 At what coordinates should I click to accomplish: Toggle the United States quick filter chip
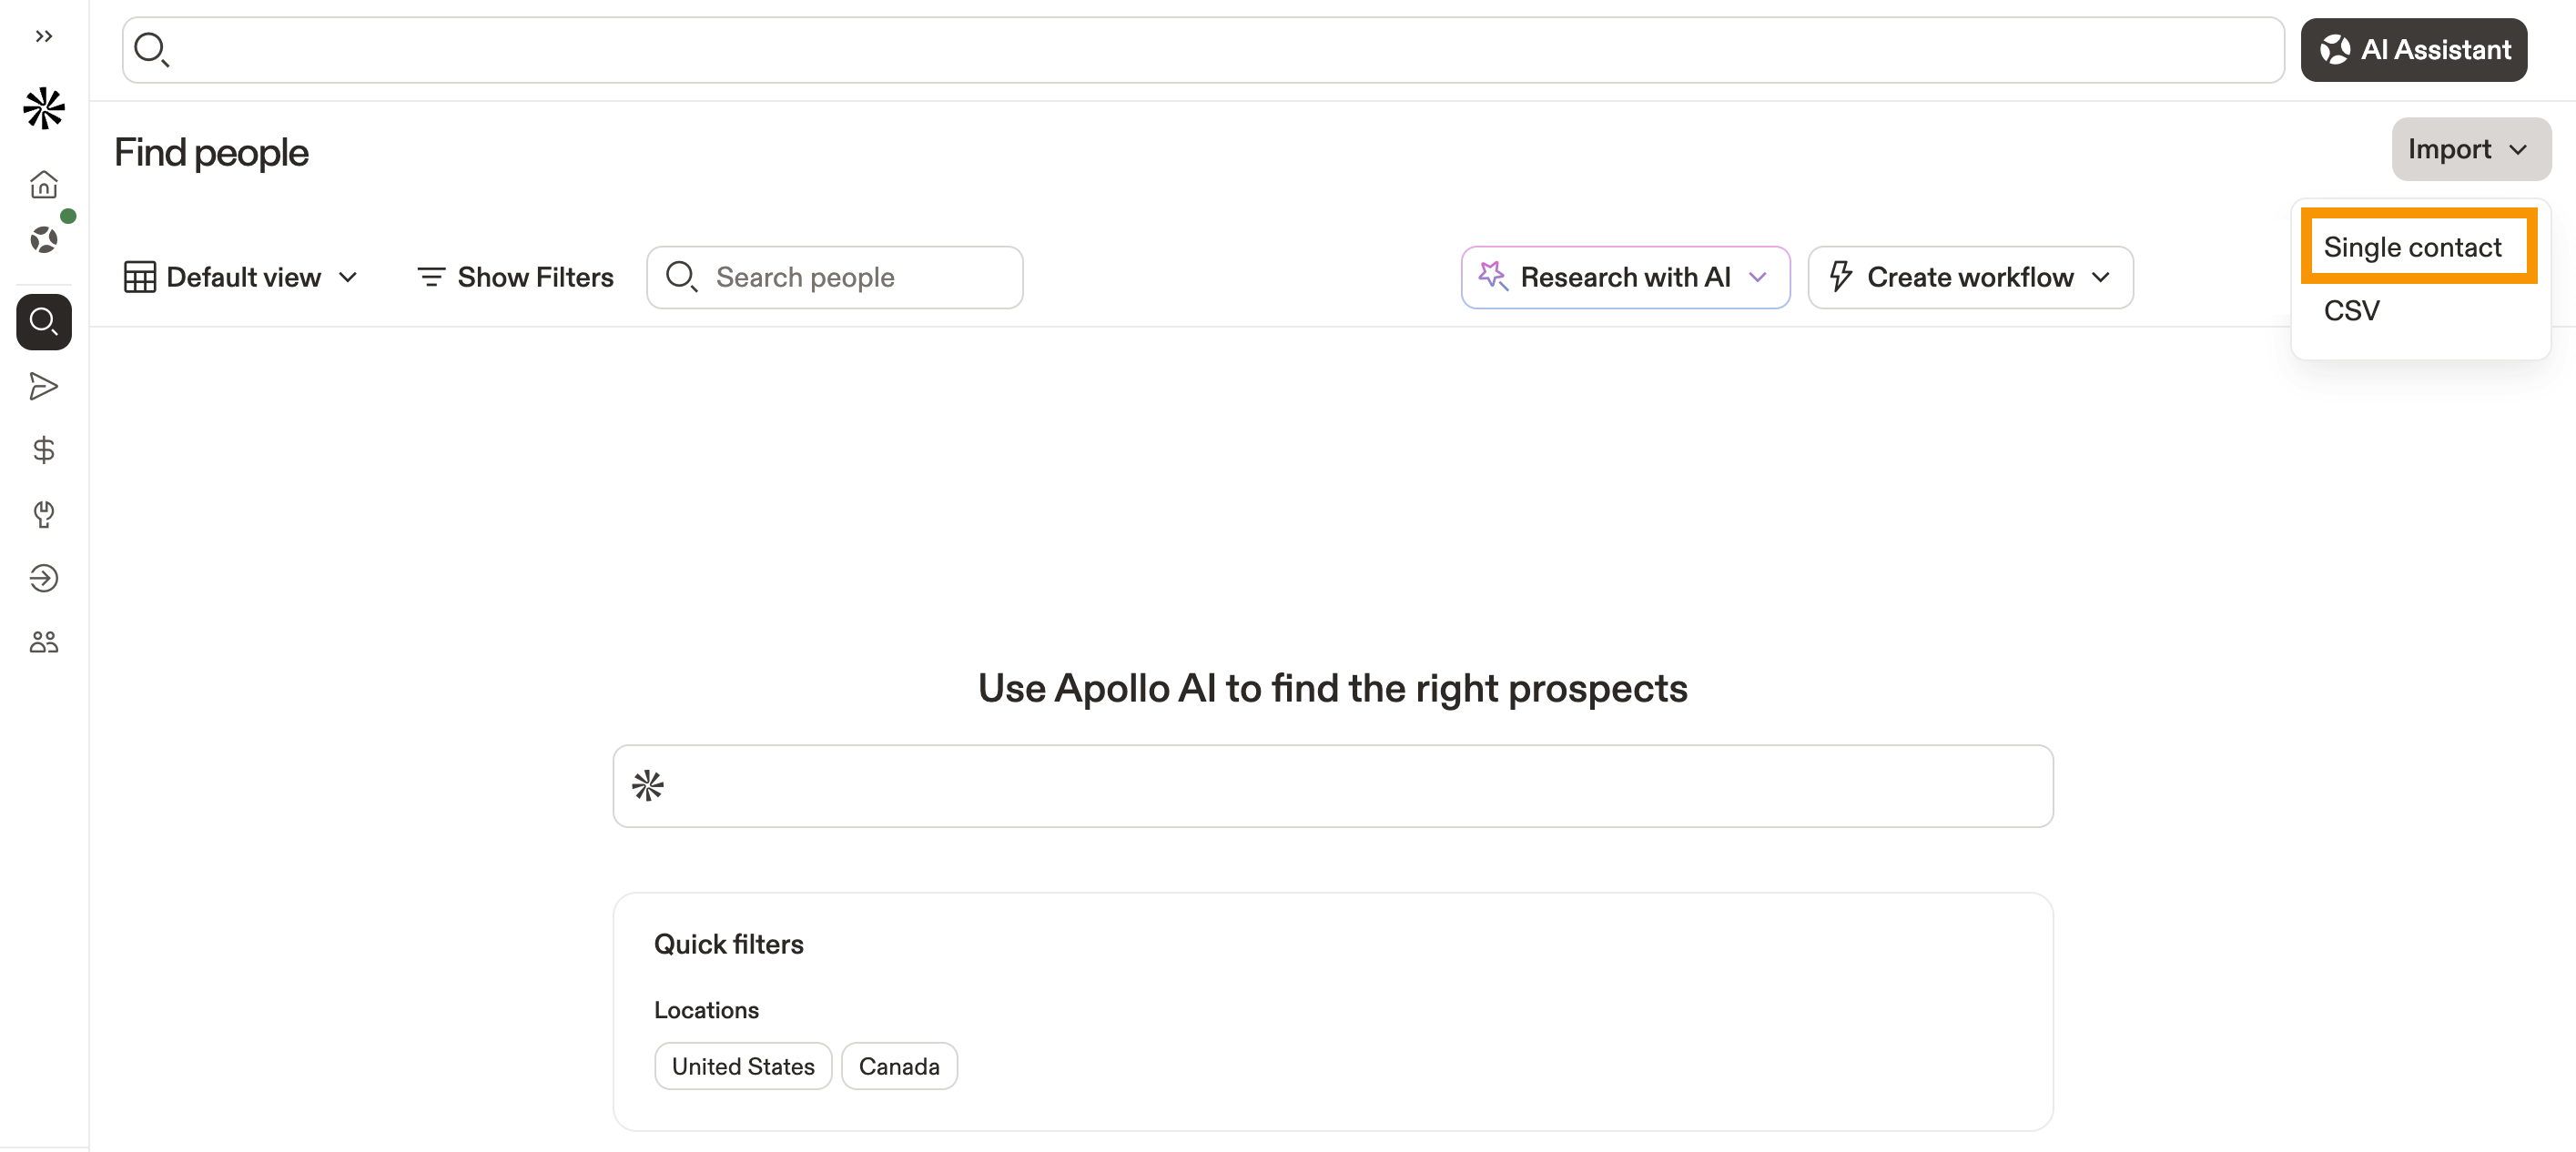742,1066
